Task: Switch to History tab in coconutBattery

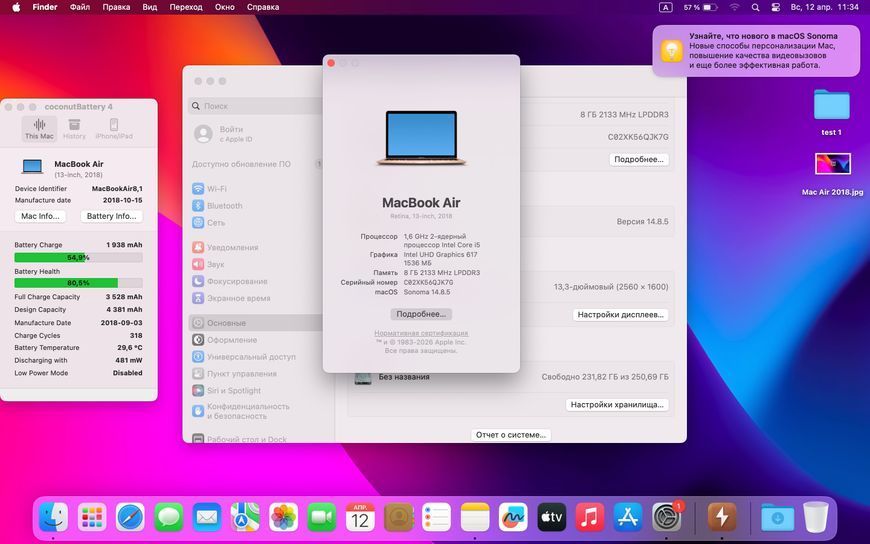Action: click(74, 129)
